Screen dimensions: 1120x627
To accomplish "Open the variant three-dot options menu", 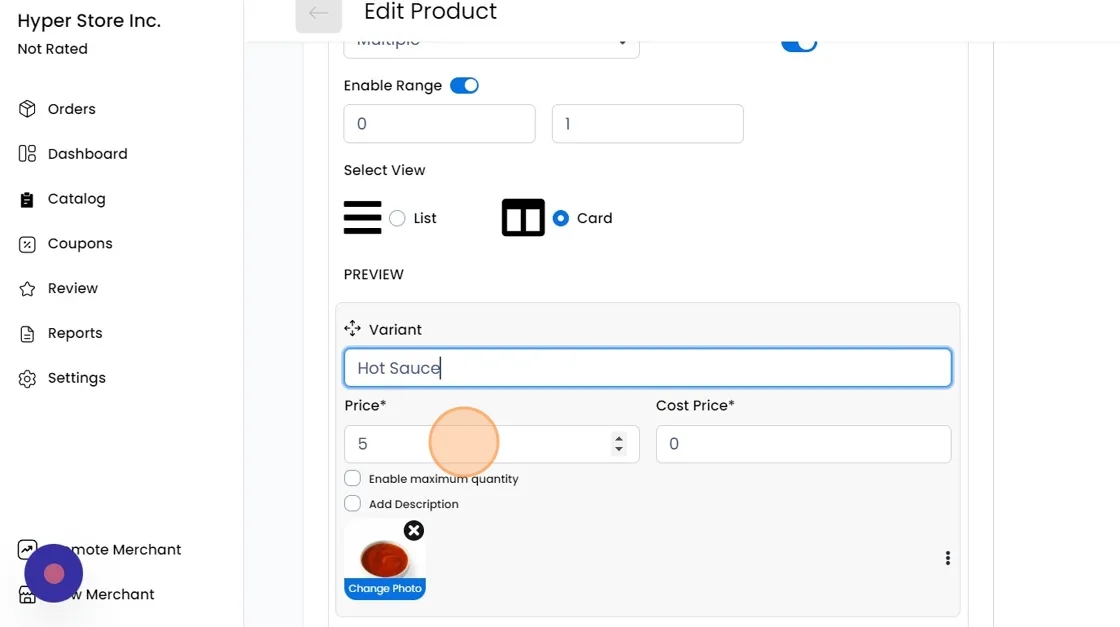I will pos(947,558).
